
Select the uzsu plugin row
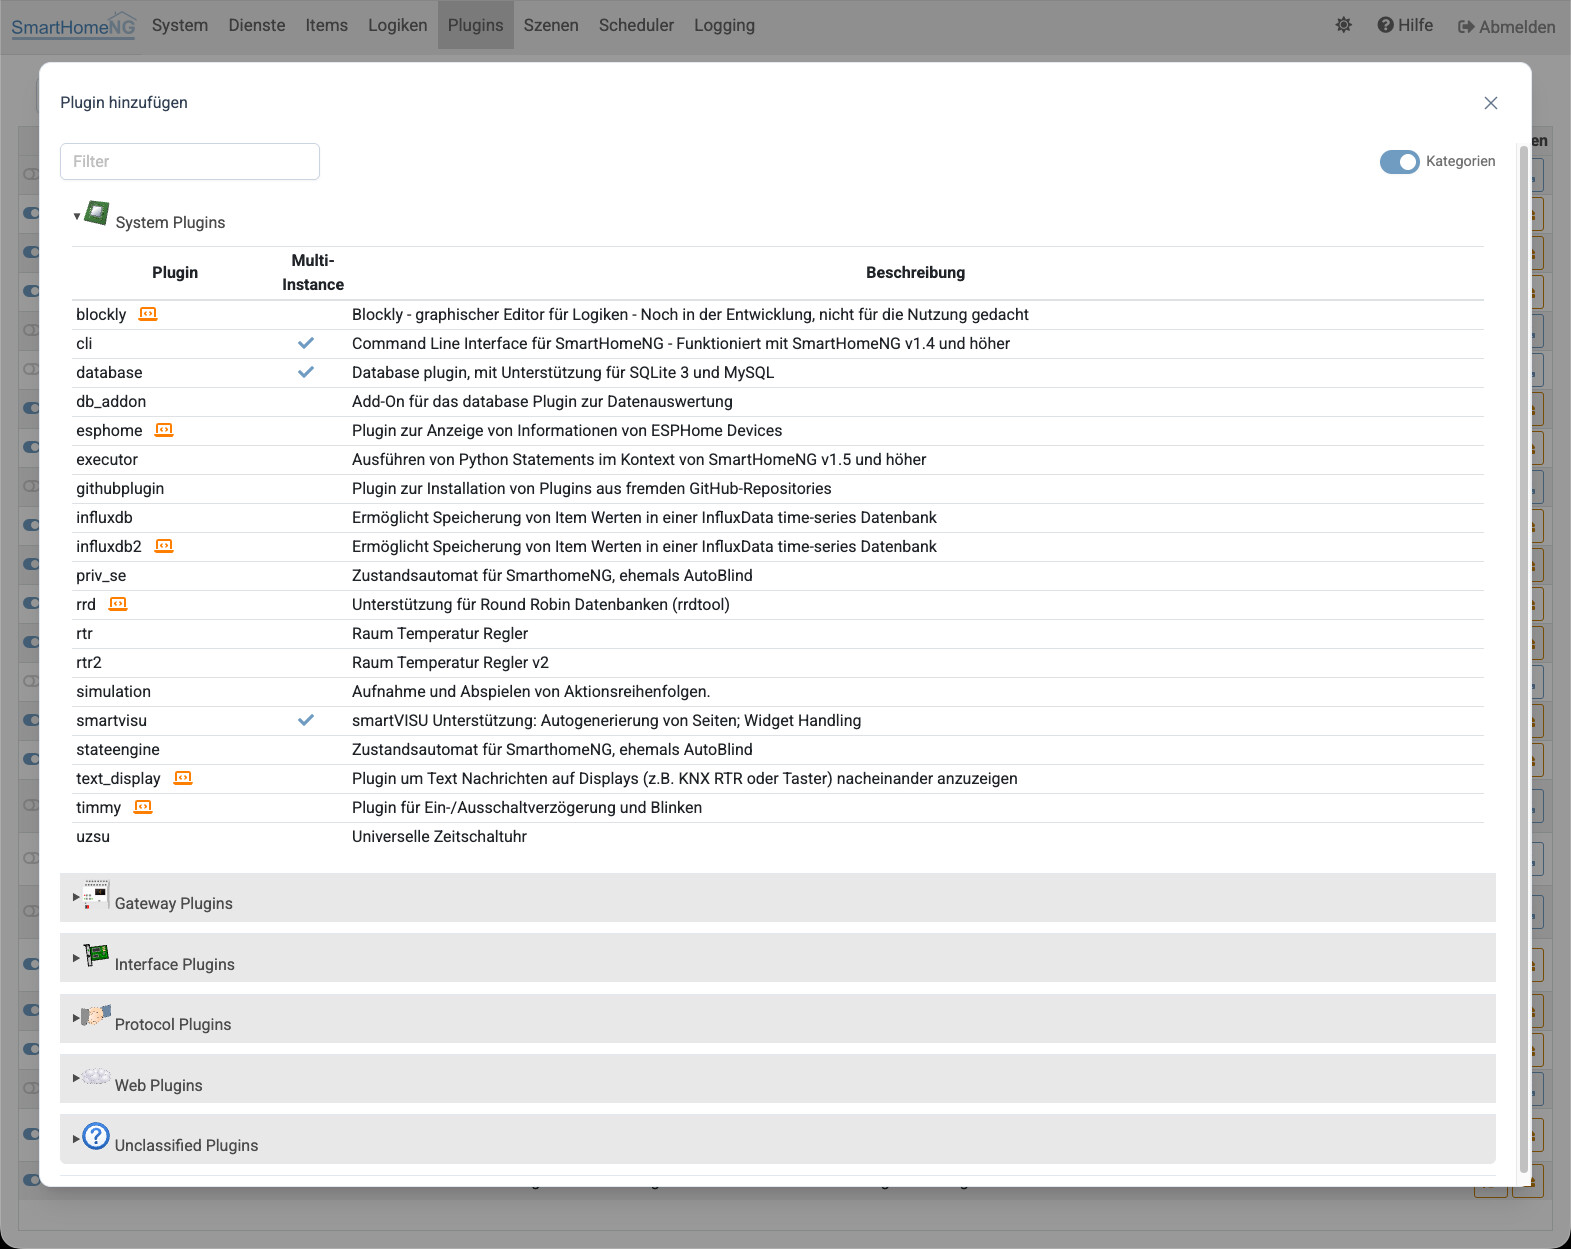click(778, 836)
